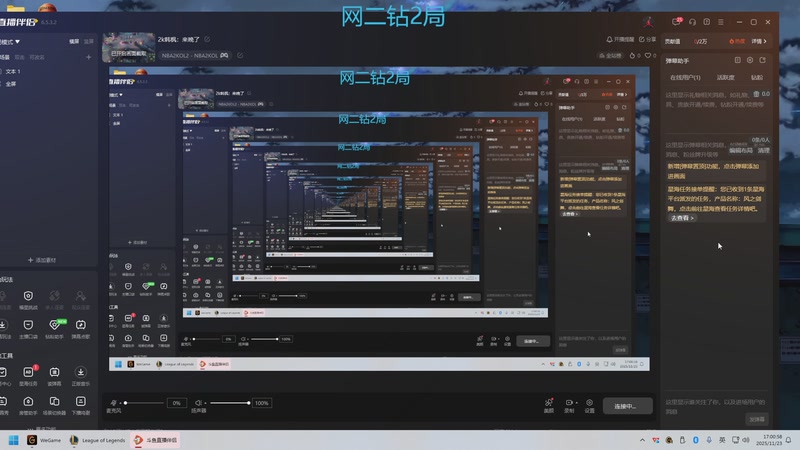Click the 美颜 beauty filter icon
Screen dimensions: 800x450
pos(548,405)
